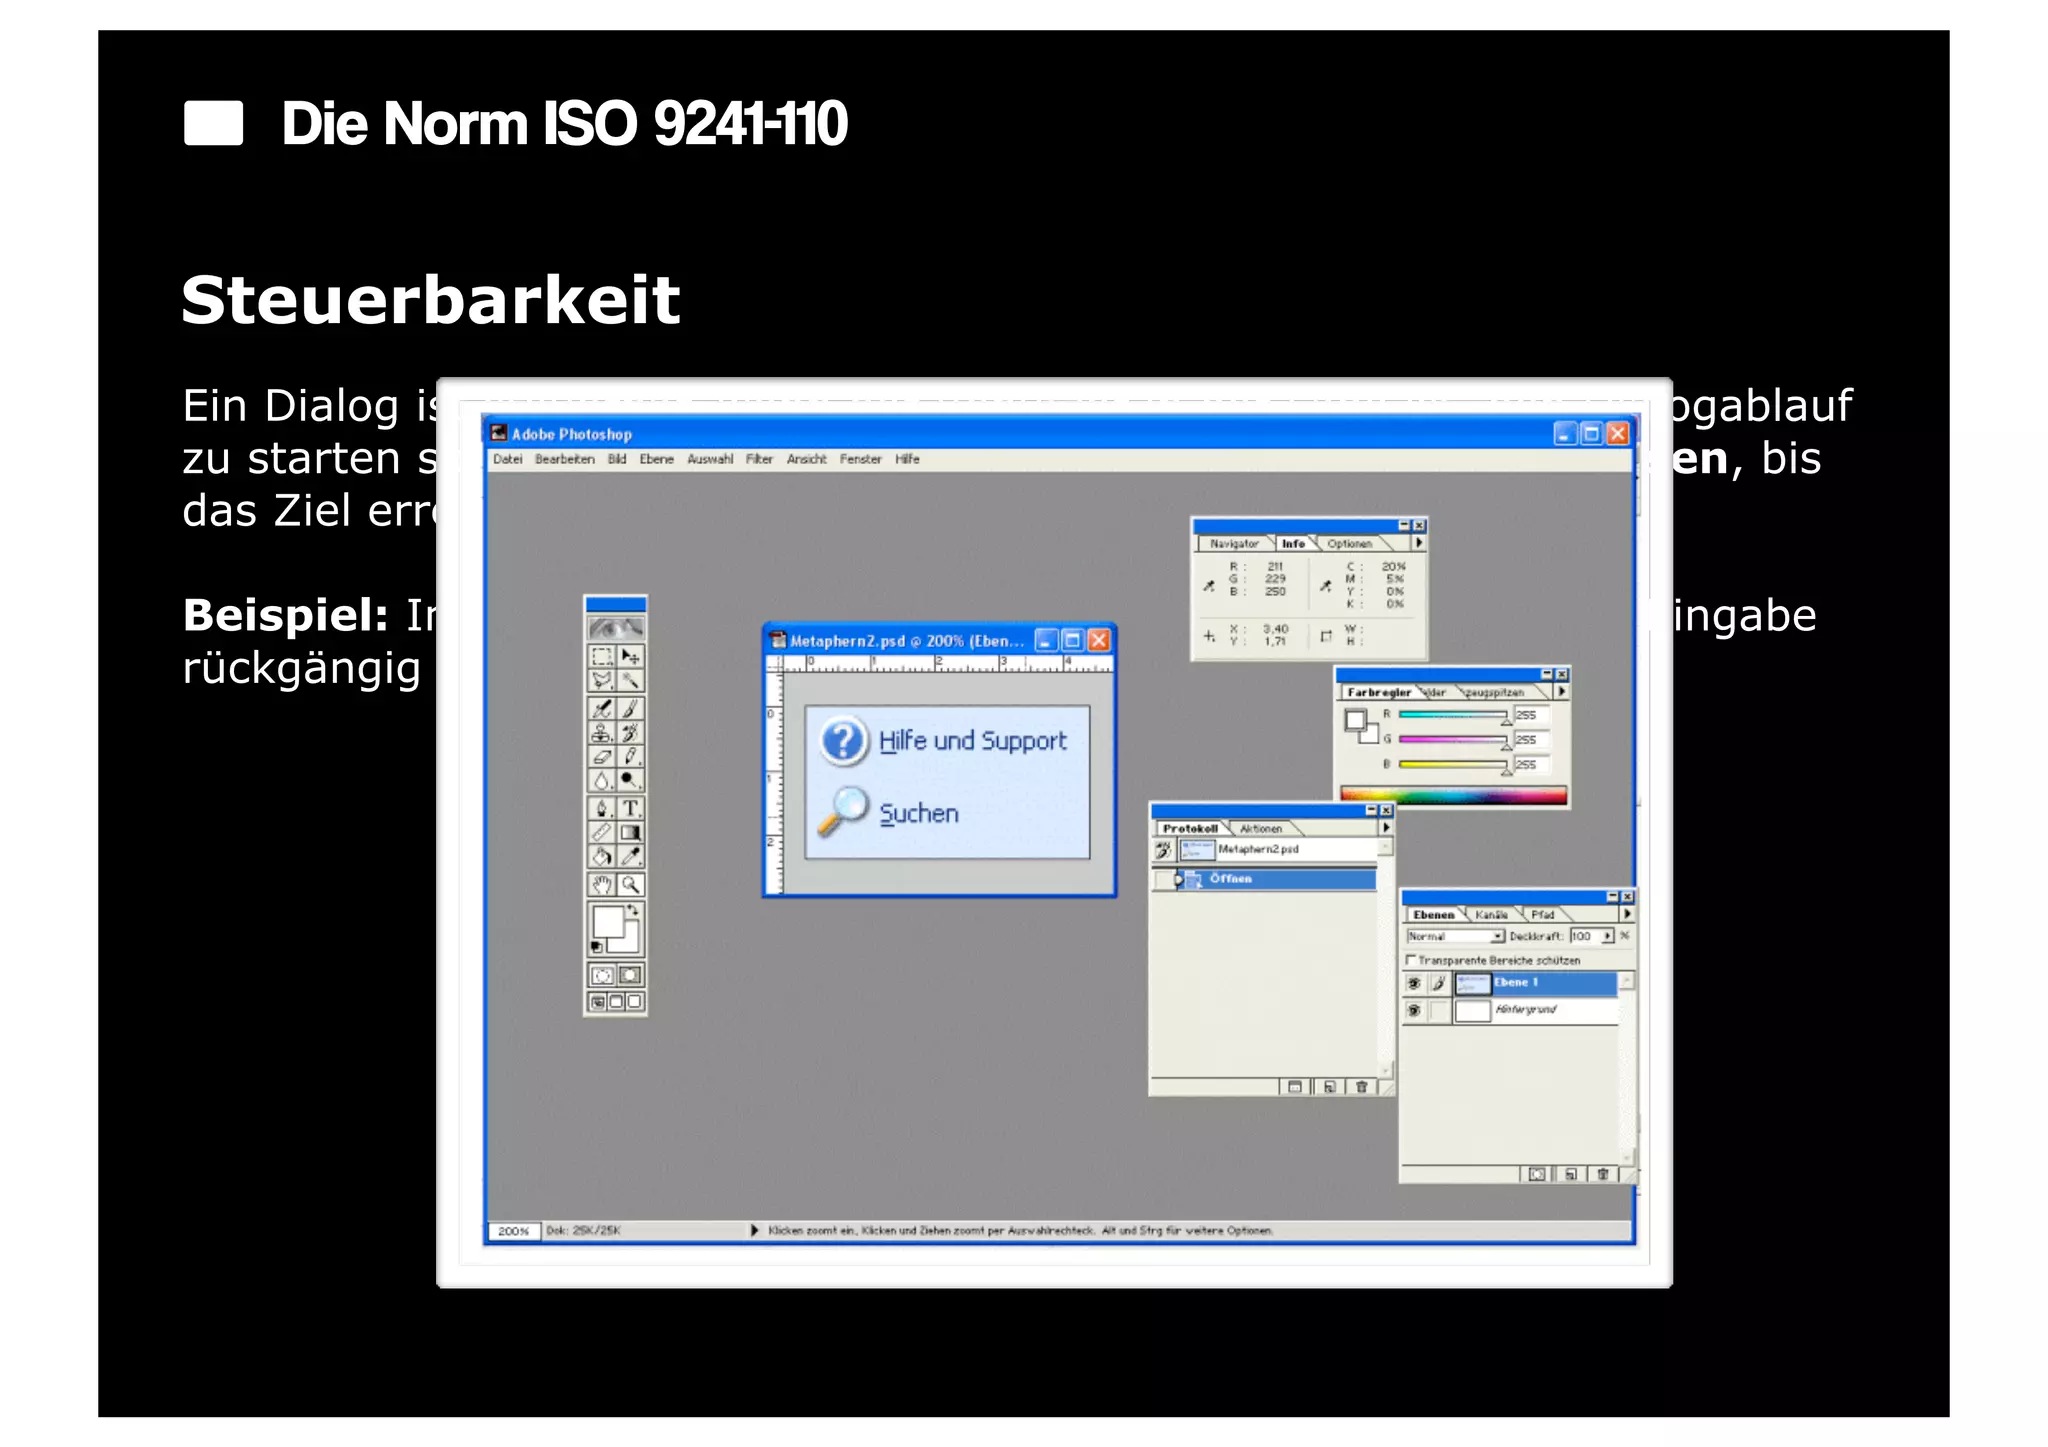
Task: Select the Type tool
Action: pyautogui.click(x=630, y=808)
